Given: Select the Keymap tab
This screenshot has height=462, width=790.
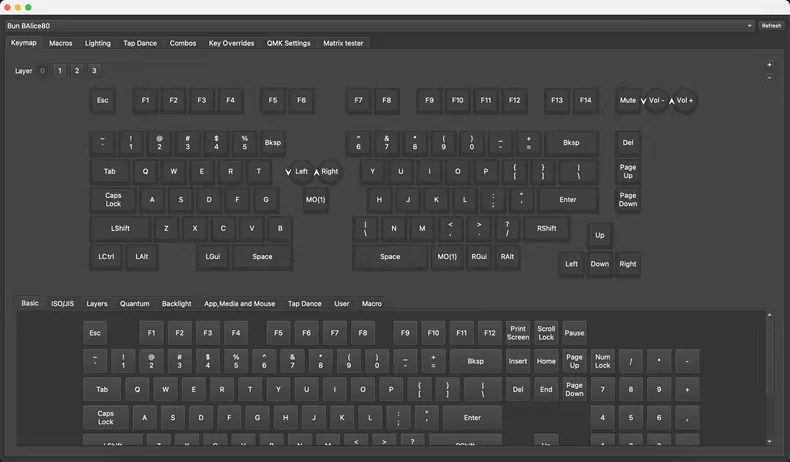Looking at the screenshot, I should pos(24,43).
